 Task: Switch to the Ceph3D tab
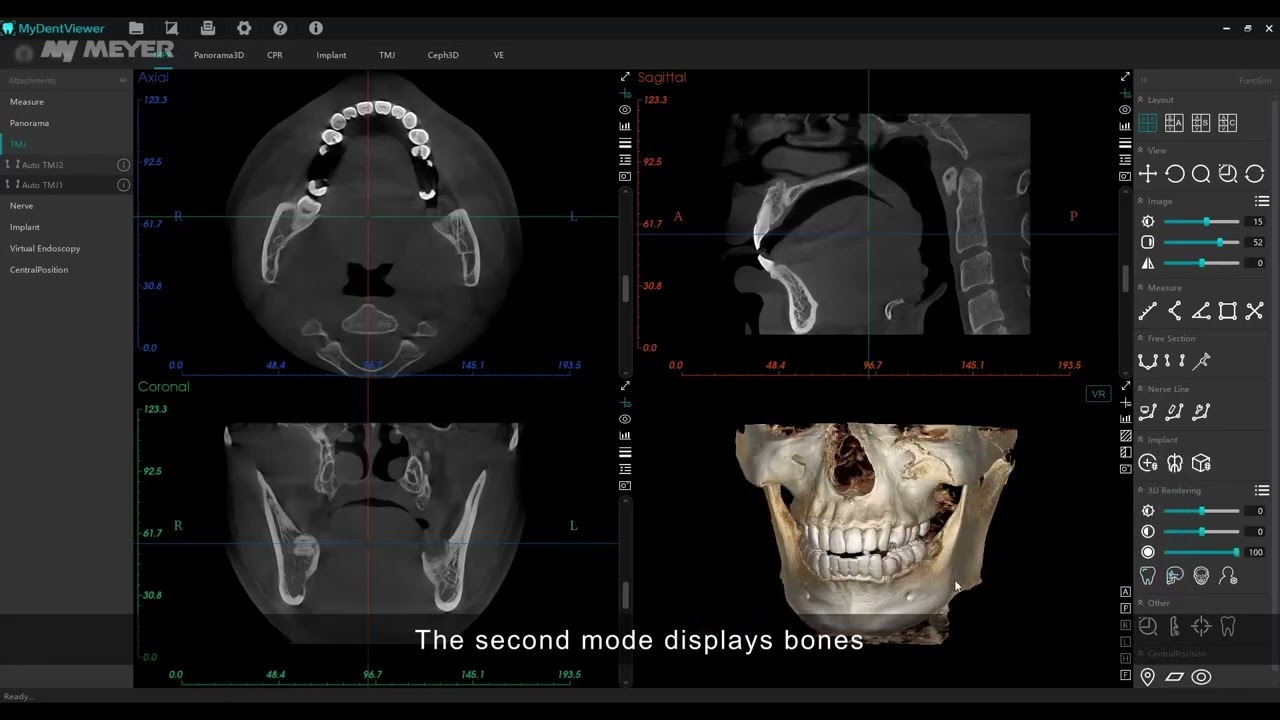(x=443, y=55)
